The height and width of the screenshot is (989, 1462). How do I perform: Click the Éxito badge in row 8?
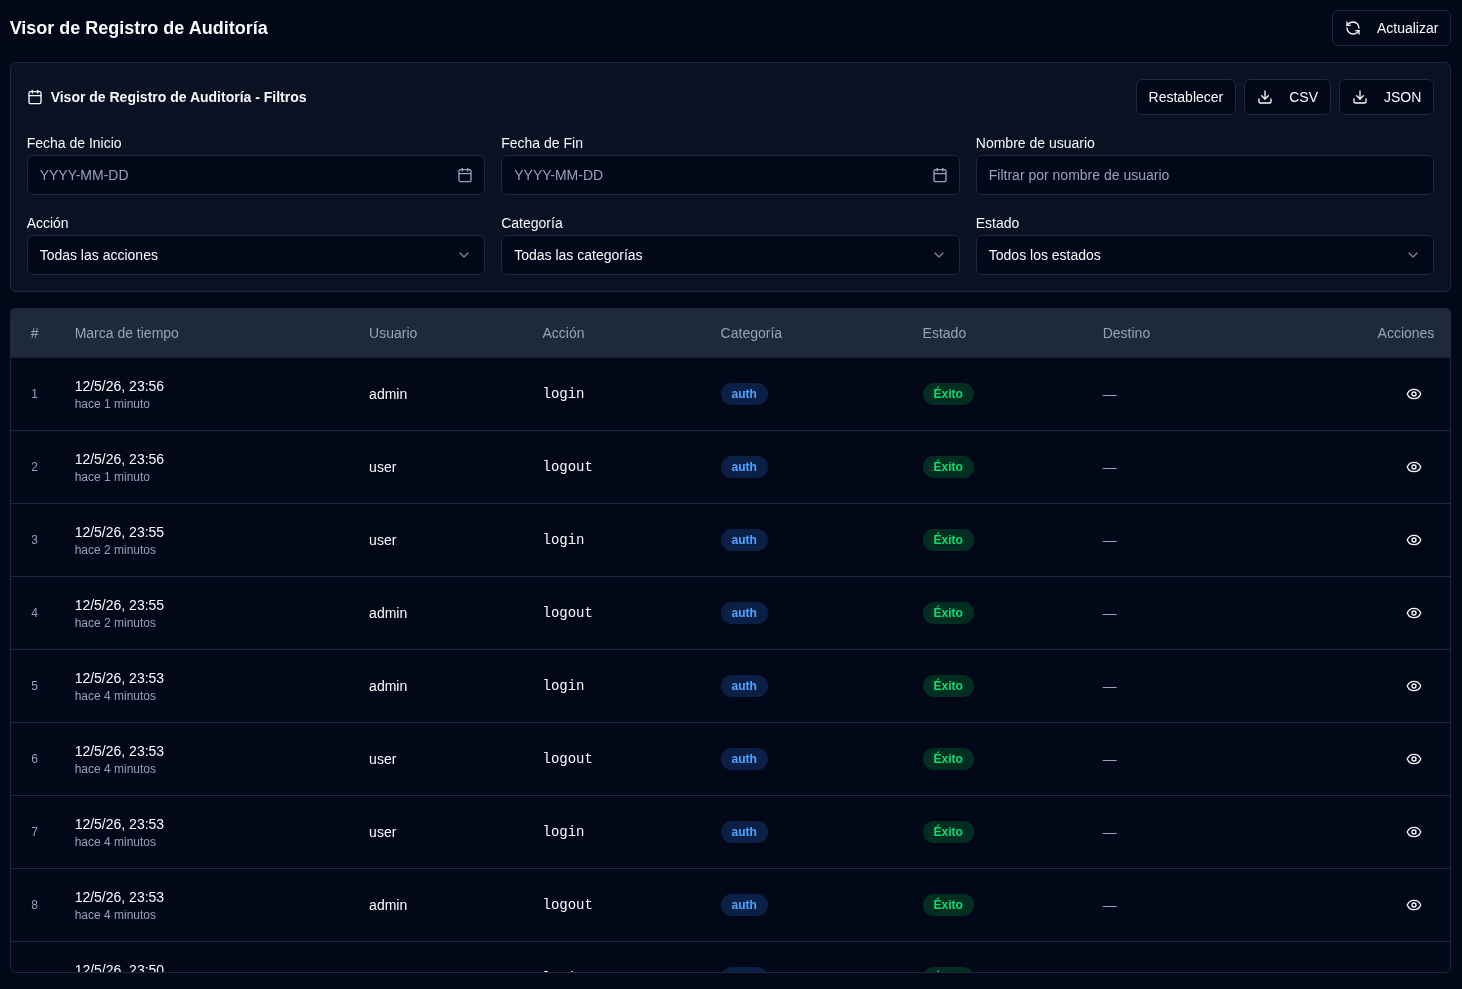(x=948, y=905)
